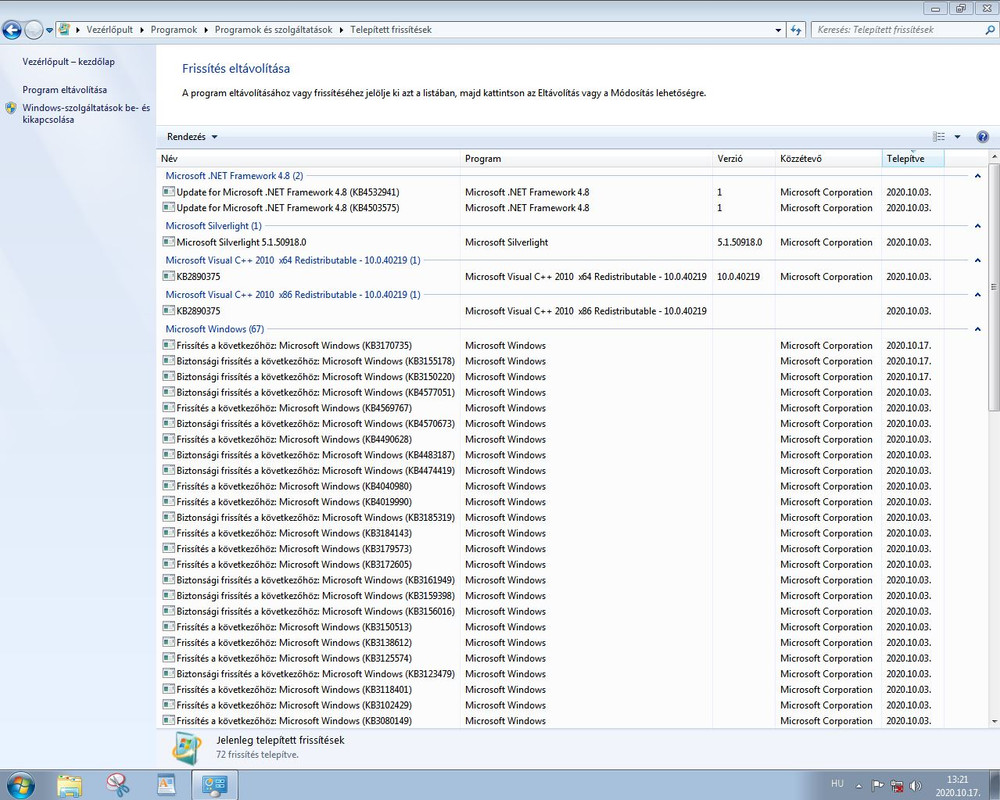
Task: Click the icon of update KB3155178
Action: [168, 360]
